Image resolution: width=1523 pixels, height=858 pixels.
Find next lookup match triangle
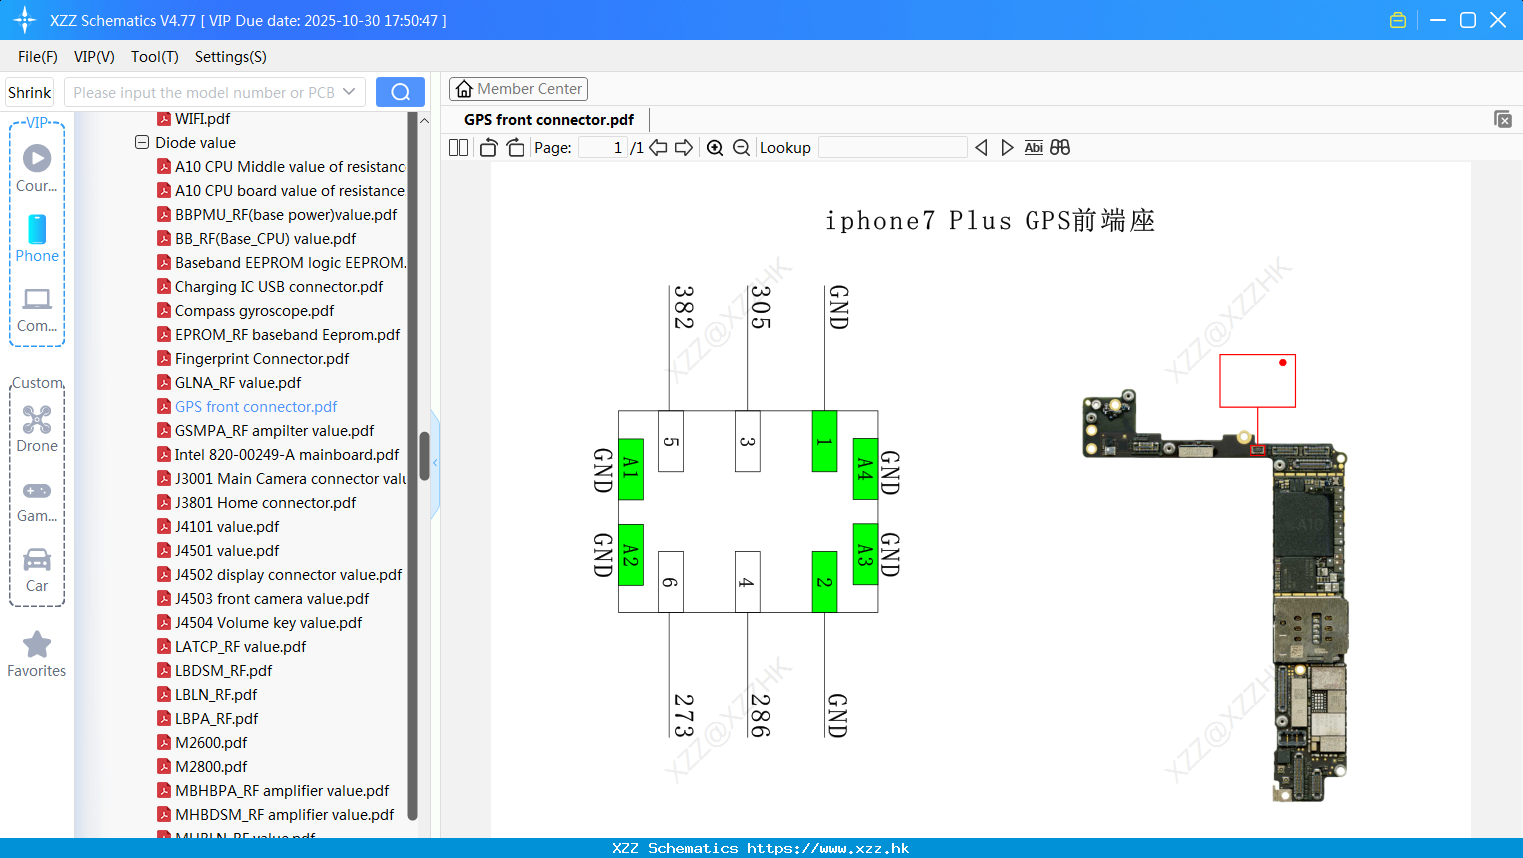[x=1007, y=148]
